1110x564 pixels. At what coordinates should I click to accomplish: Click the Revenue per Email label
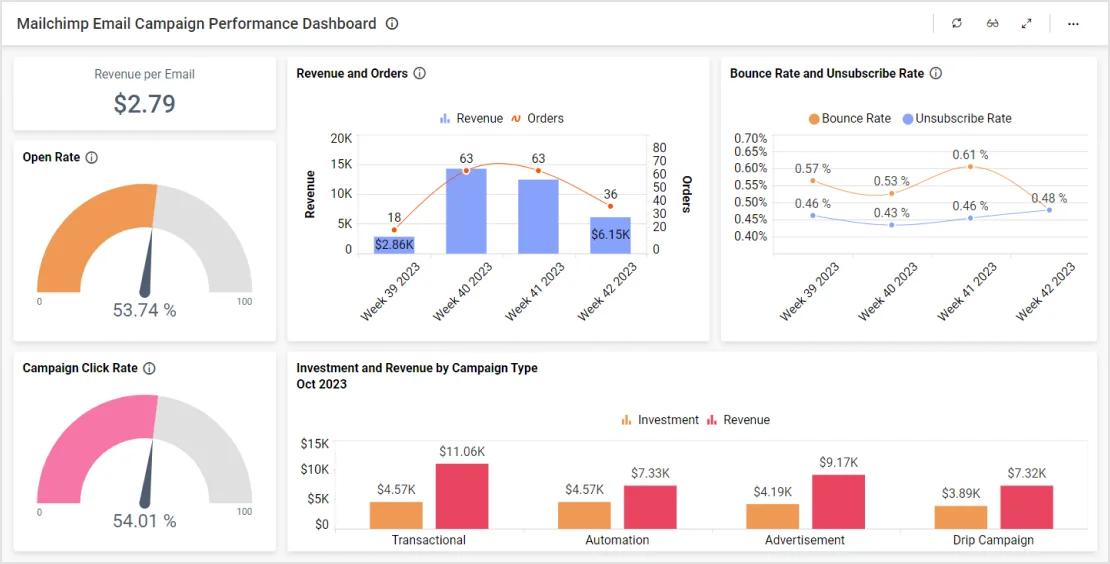[144, 74]
